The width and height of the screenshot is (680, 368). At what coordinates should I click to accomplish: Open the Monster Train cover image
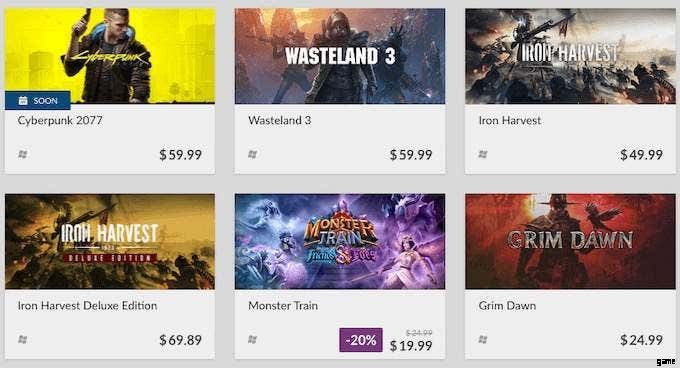[340, 241]
